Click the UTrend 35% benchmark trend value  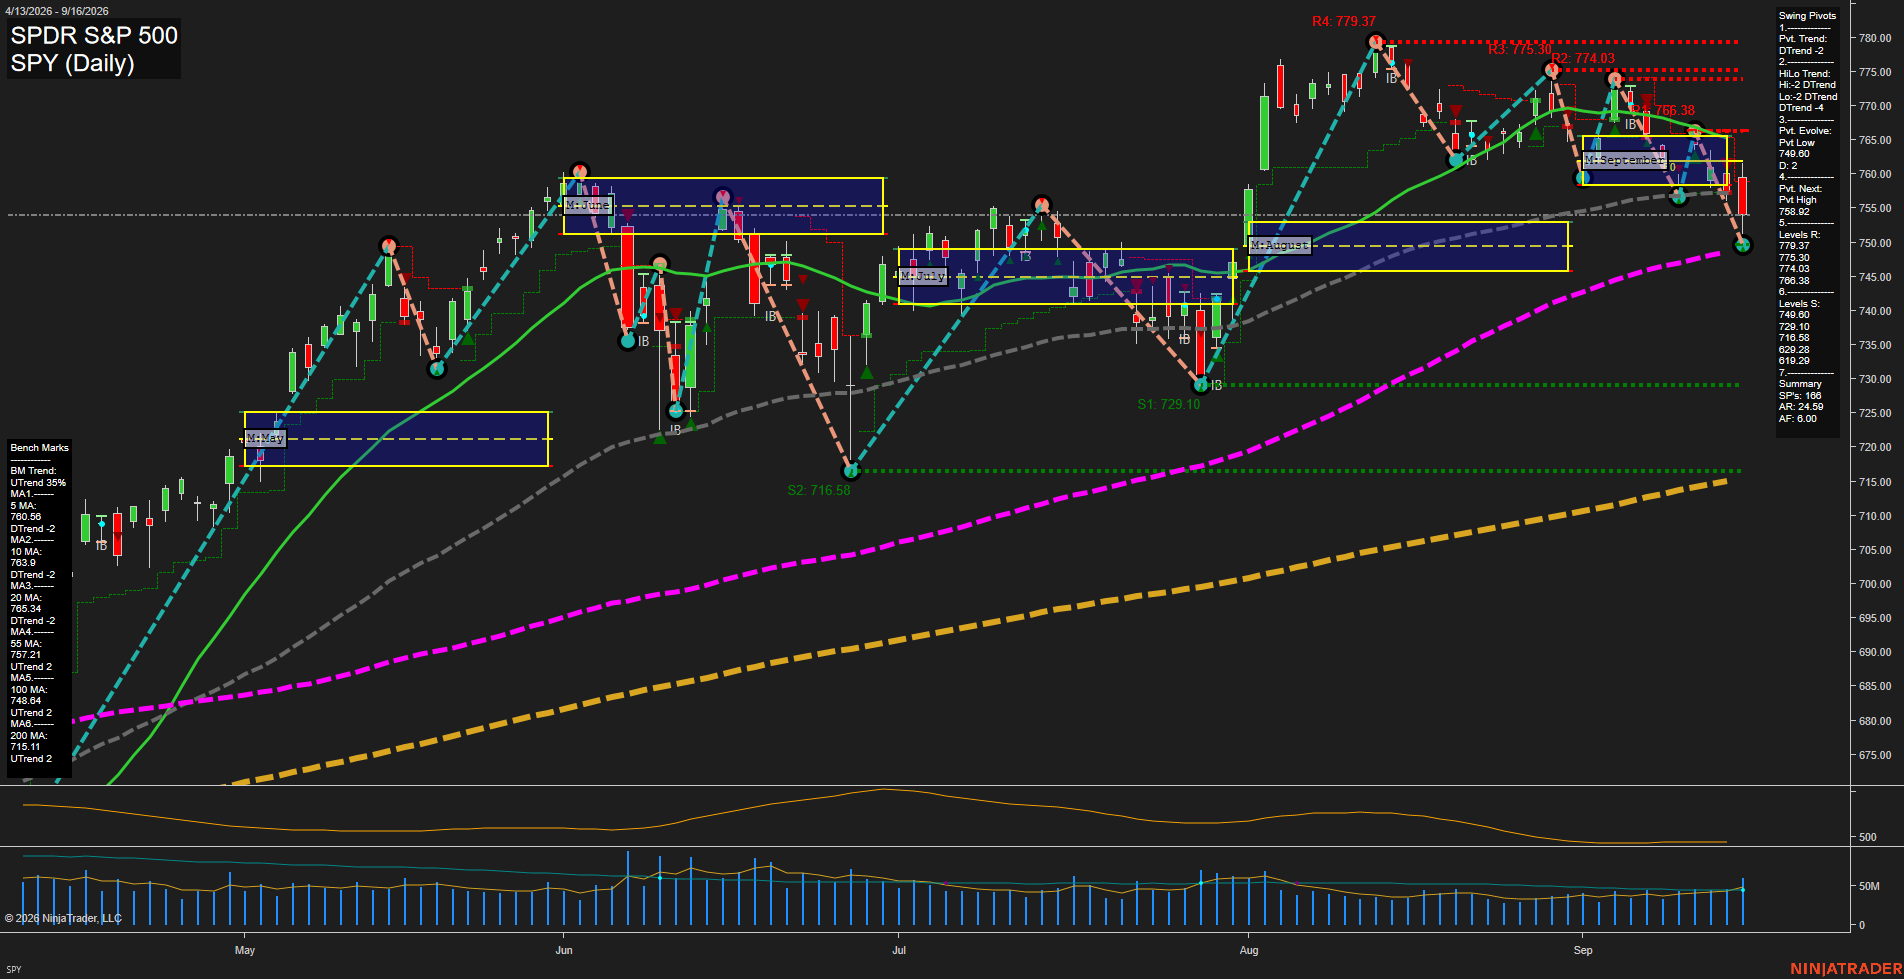[38, 483]
